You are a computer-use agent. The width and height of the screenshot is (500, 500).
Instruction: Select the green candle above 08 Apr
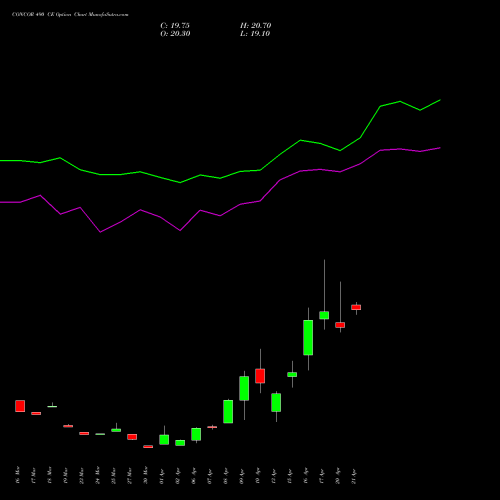click(x=228, y=412)
